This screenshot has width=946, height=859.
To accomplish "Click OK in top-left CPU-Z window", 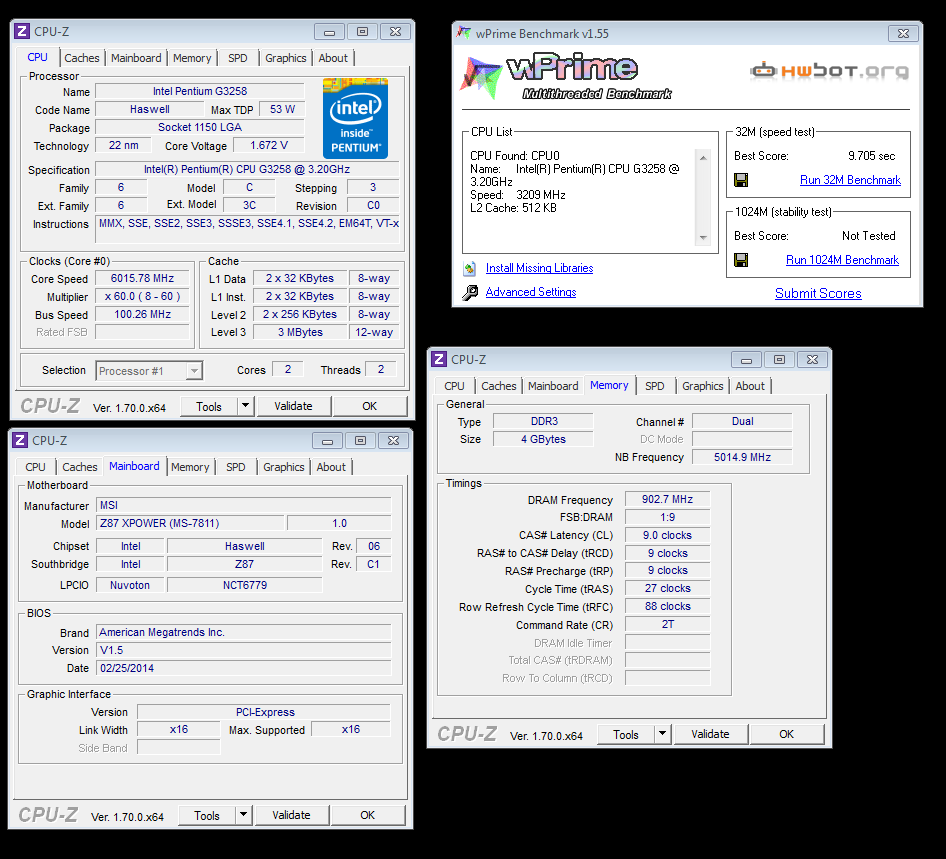I will click(x=369, y=406).
